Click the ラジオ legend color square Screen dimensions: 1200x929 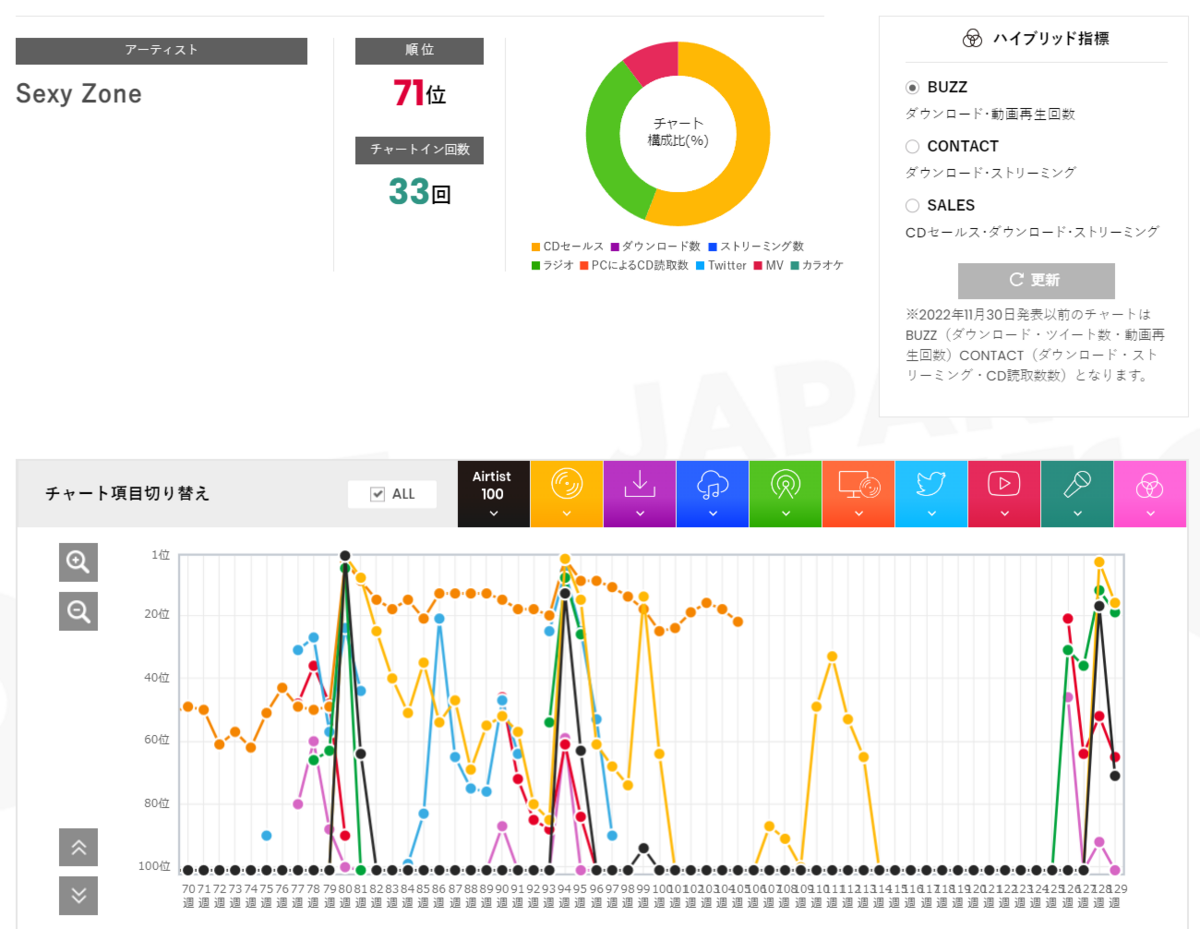click(536, 265)
